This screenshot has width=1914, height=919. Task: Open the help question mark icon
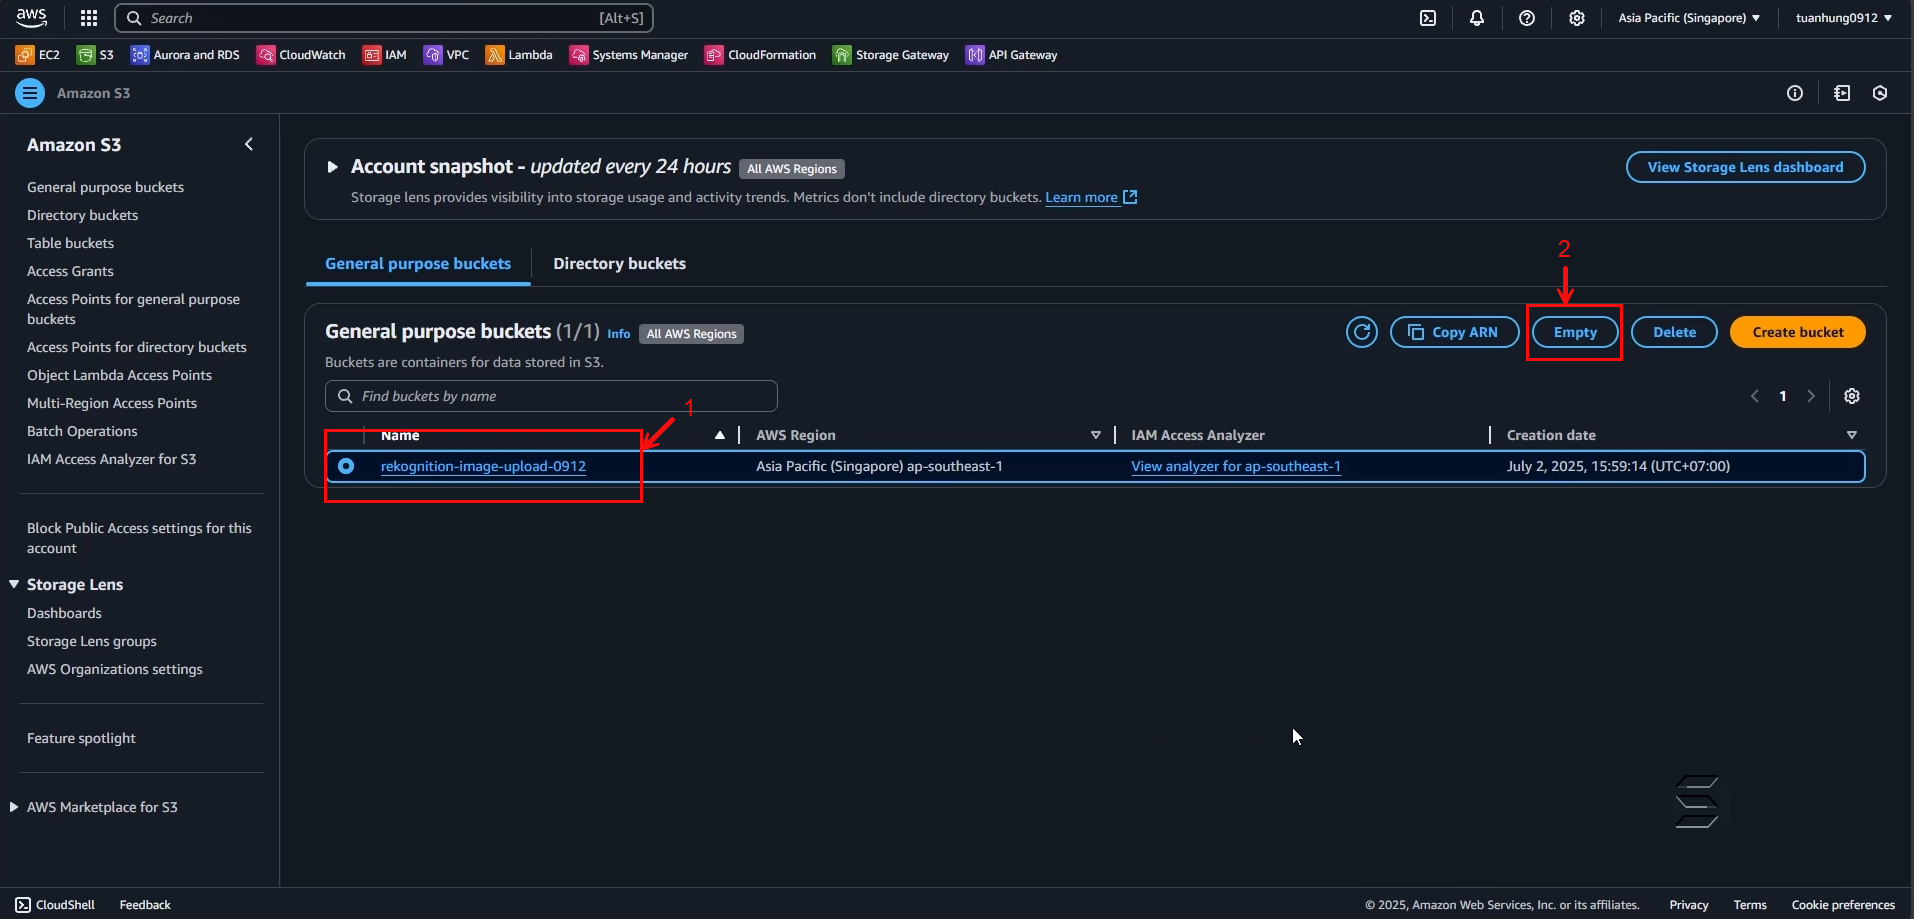point(1527,18)
